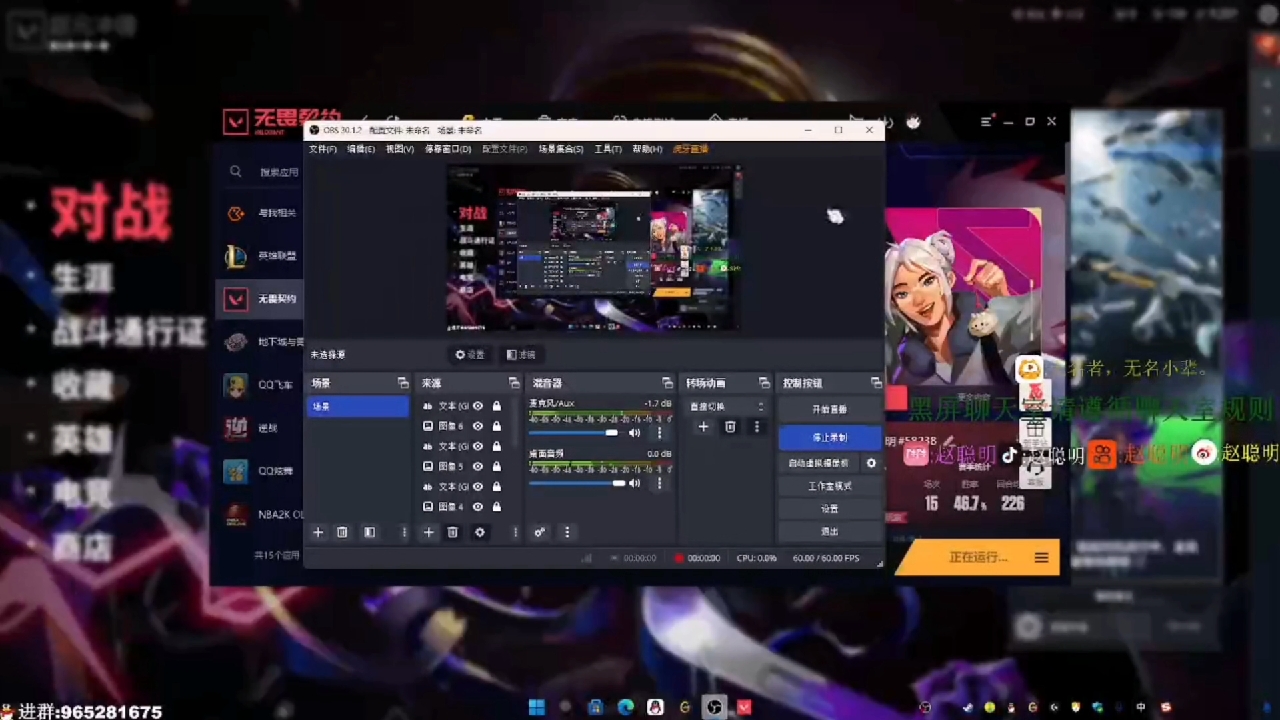The height and width of the screenshot is (720, 1280).
Task: Unlock the 图像 5 source lock
Action: coord(496,466)
